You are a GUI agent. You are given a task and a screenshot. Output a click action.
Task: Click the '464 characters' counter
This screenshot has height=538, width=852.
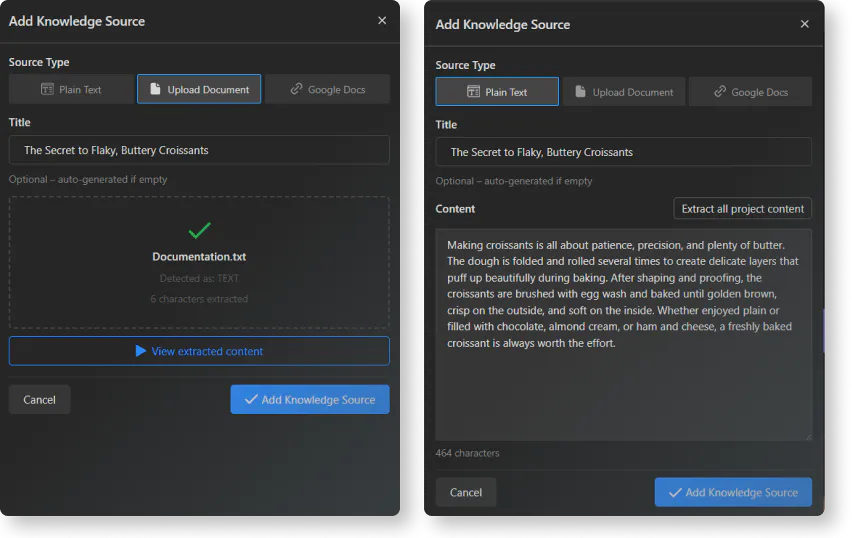(467, 453)
